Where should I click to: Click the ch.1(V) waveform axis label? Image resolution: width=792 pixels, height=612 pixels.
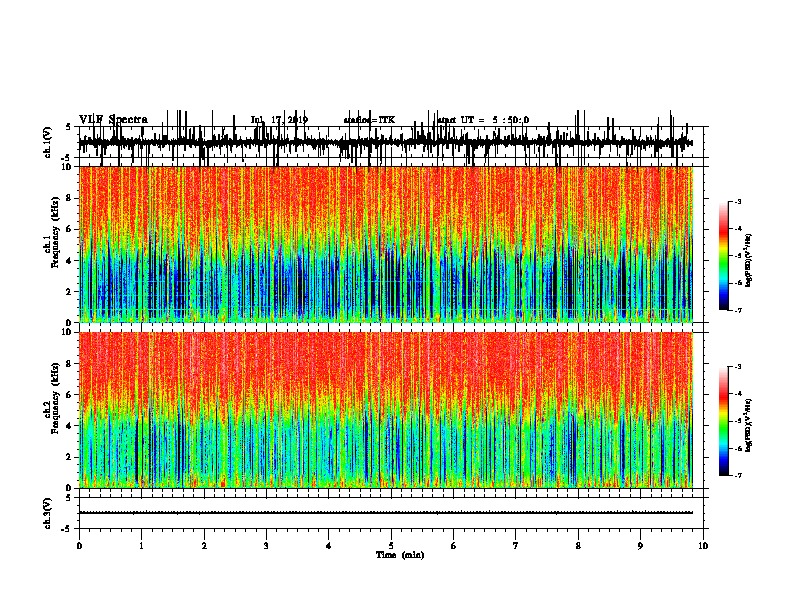coord(47,143)
